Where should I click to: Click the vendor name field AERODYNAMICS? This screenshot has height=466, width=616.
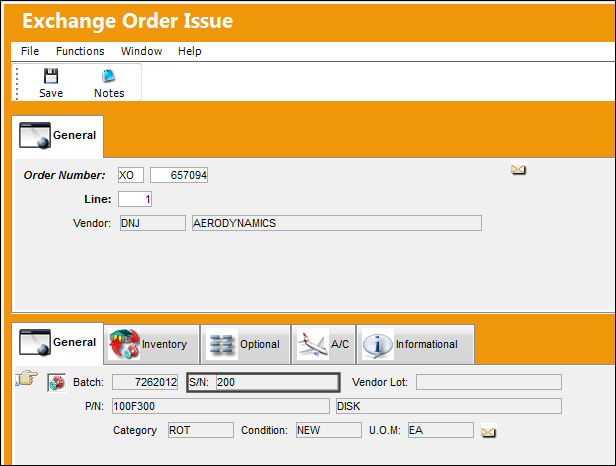point(337,223)
